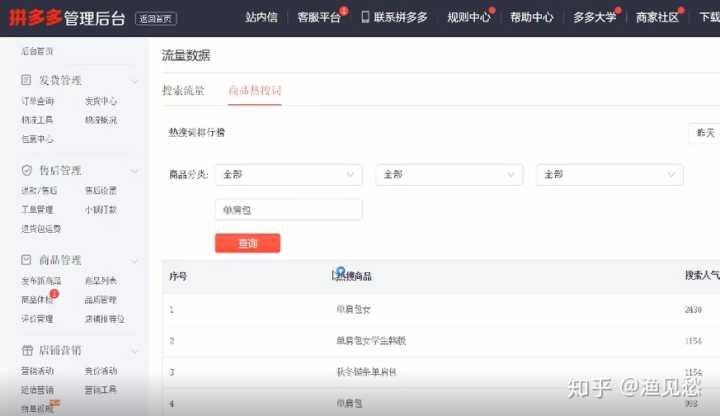Open 多多大学 in top navigation
Screen dimensions: 720x416
[595, 17]
